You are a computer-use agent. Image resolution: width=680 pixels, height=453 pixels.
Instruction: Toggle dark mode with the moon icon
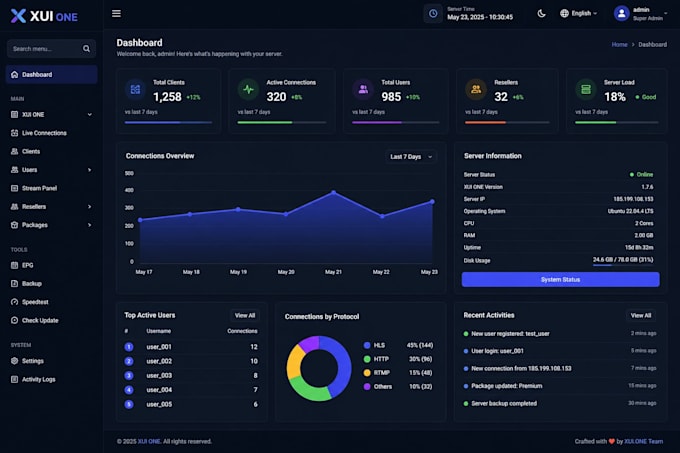click(541, 13)
